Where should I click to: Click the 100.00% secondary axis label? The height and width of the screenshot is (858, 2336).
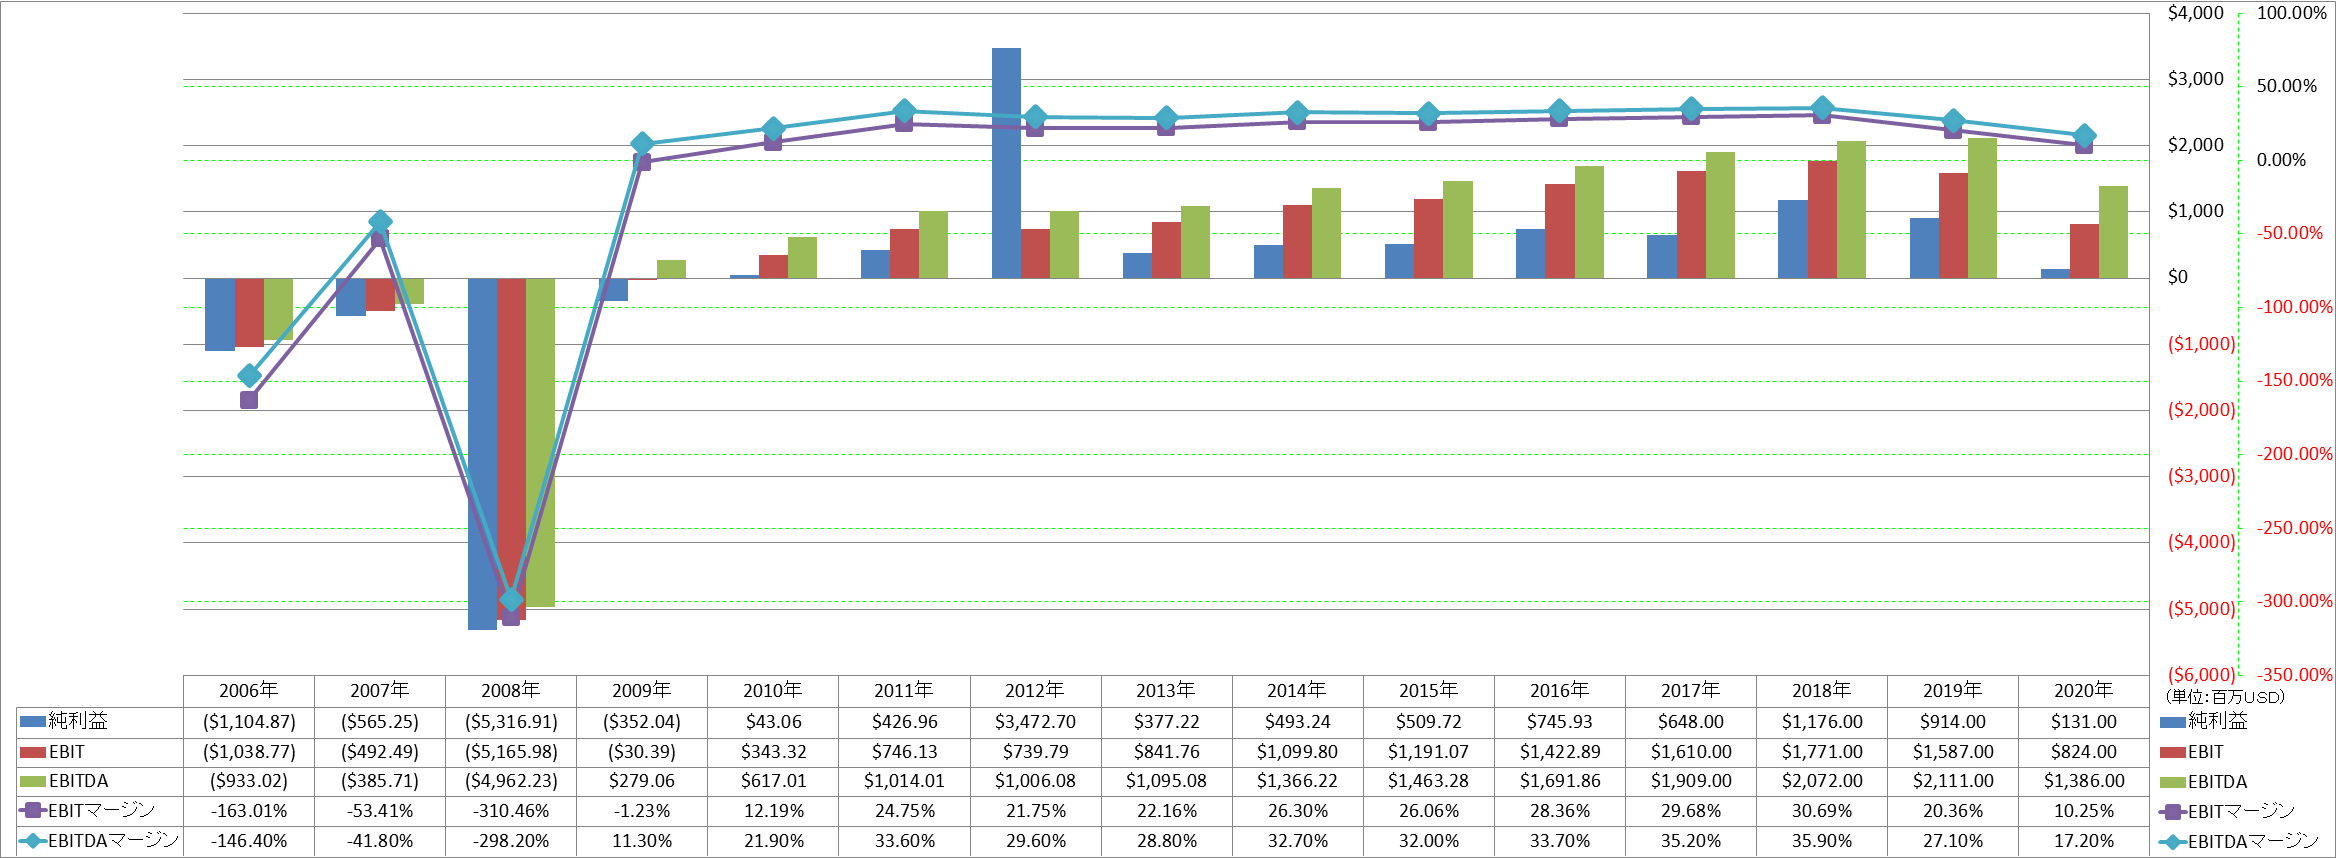pyautogui.click(x=2292, y=13)
